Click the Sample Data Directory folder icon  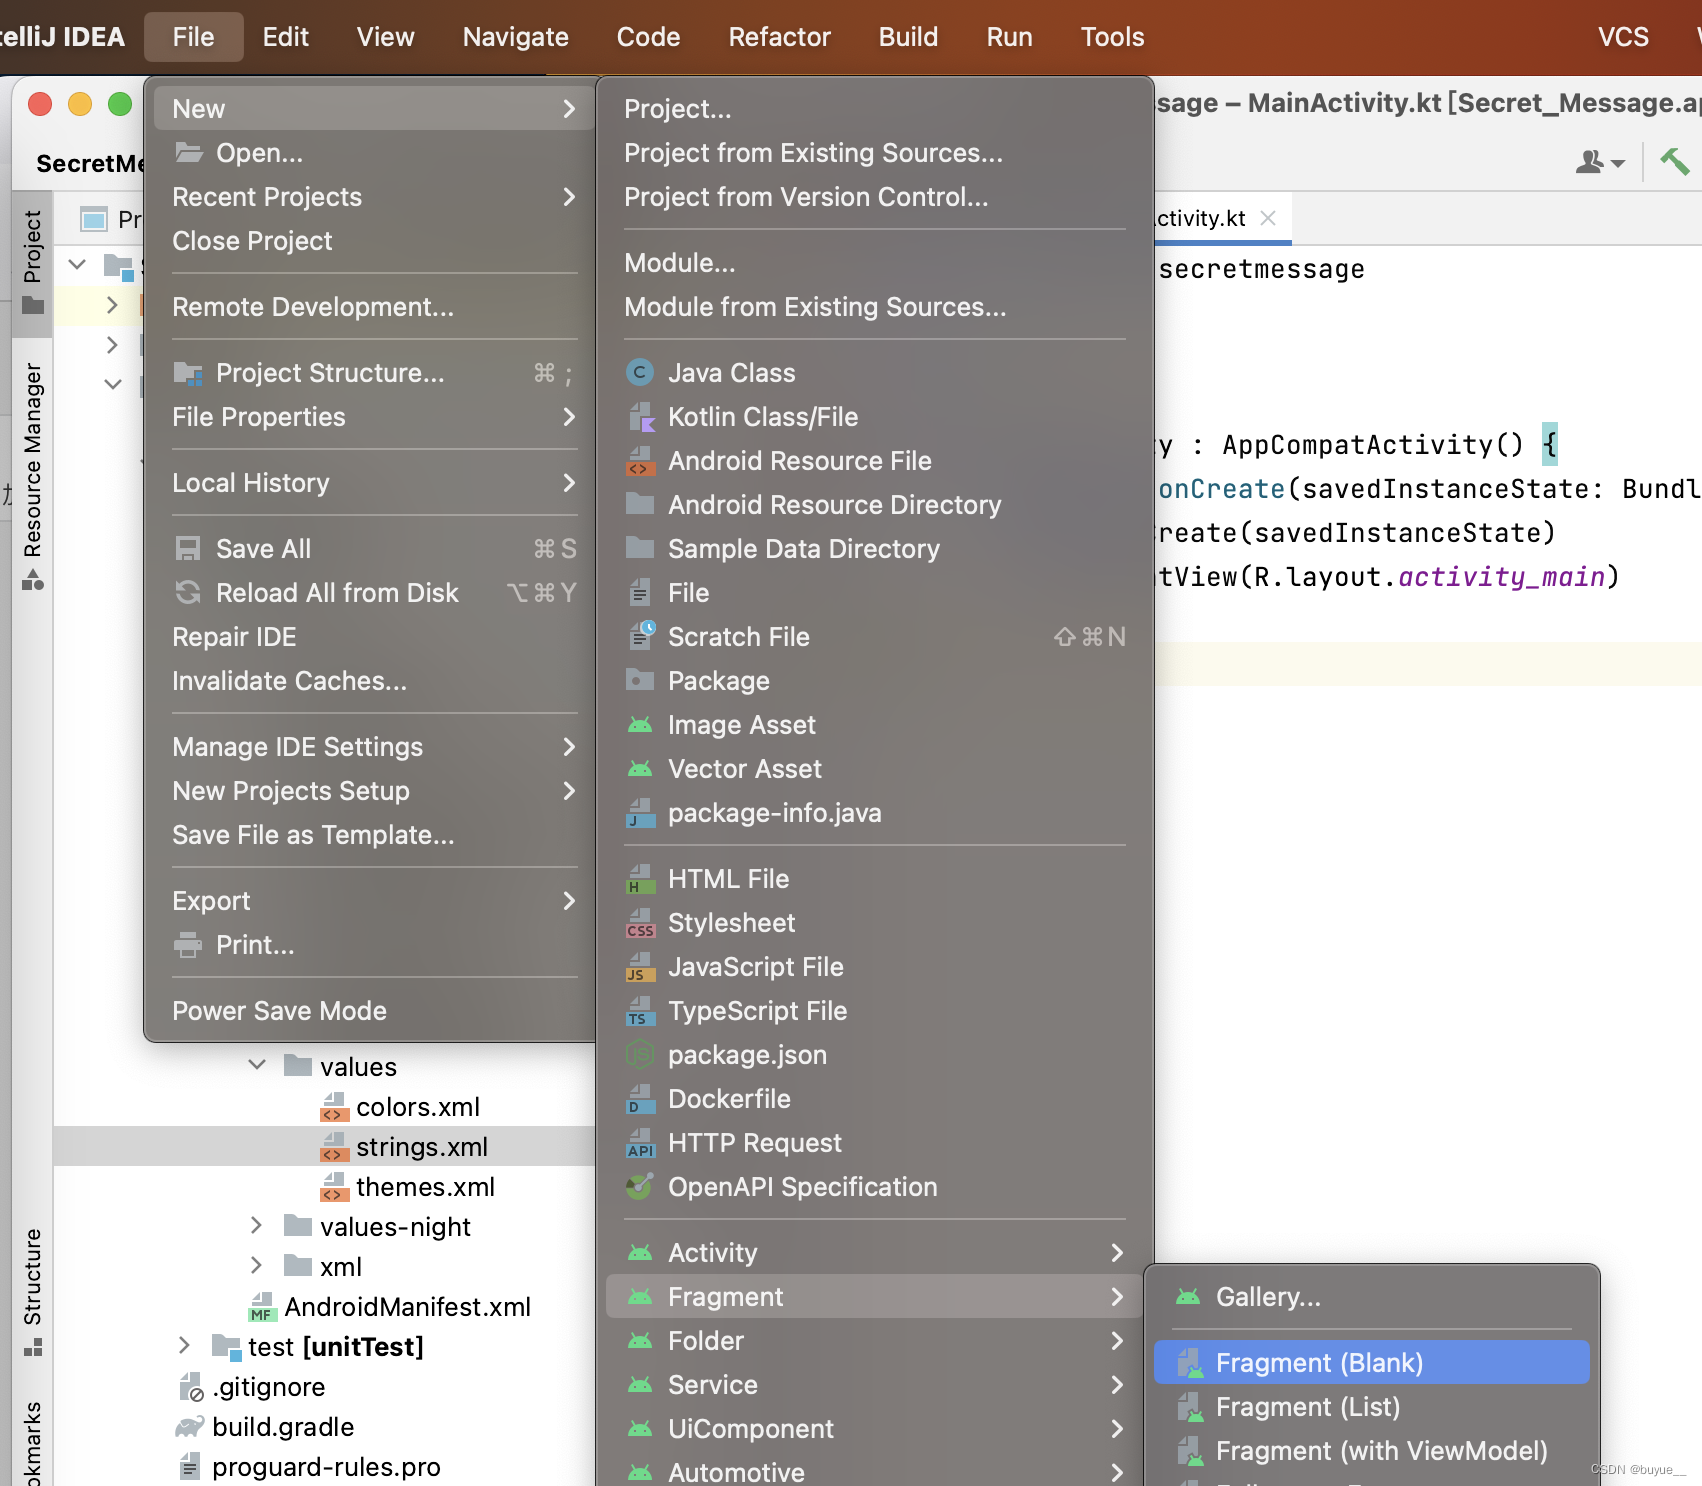[640, 548]
